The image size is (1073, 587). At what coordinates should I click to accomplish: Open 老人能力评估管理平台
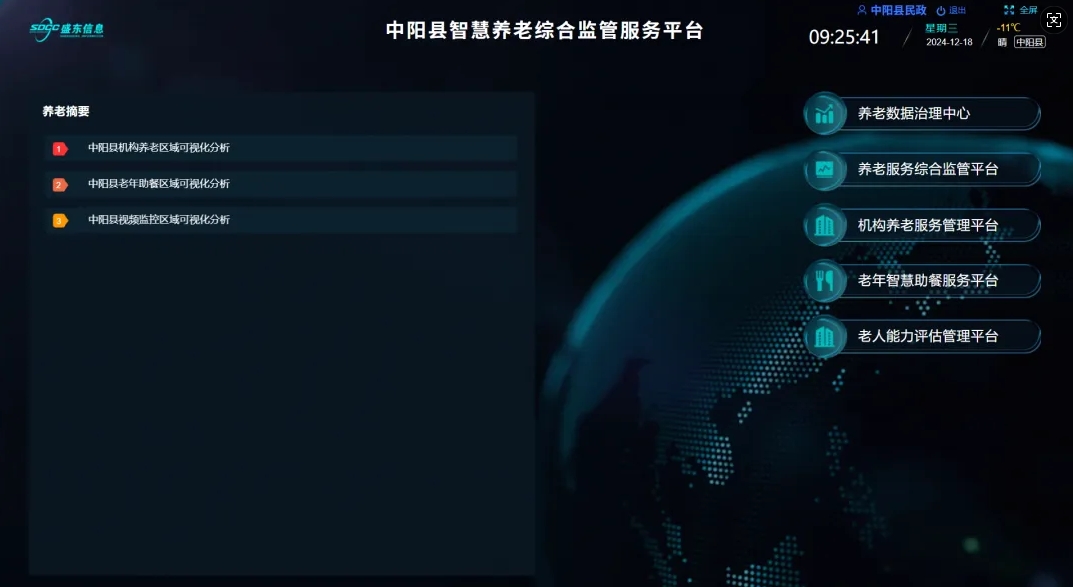tap(922, 336)
